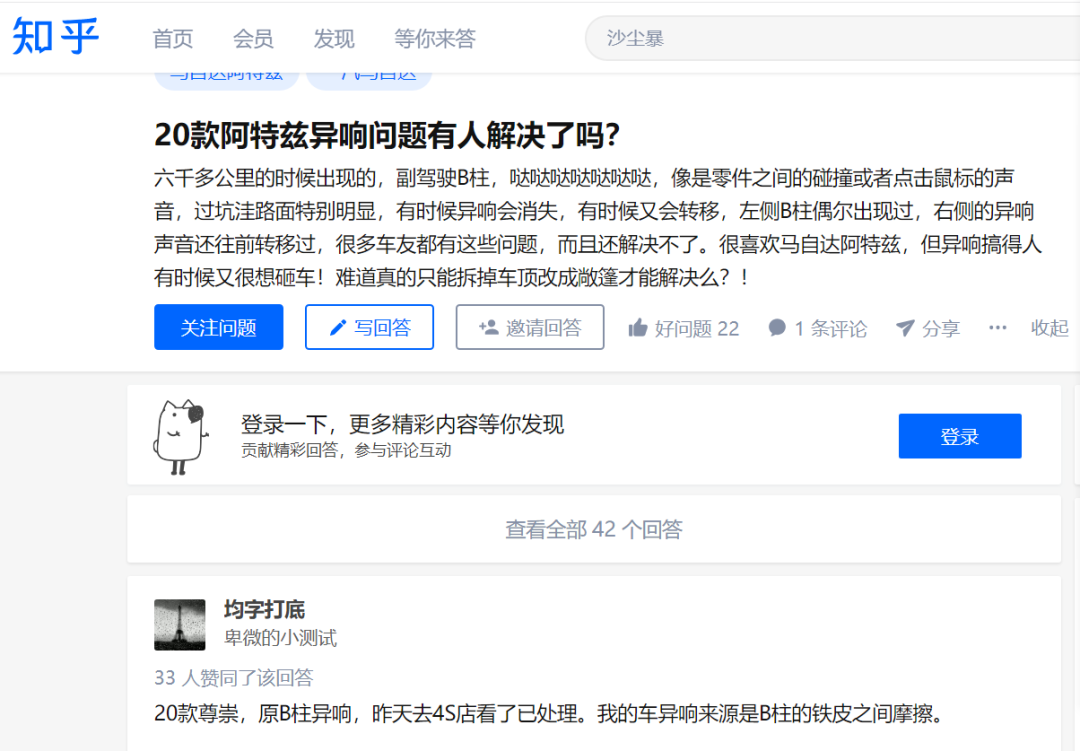The height and width of the screenshot is (751, 1080).
Task: Focus the 沙尘暴 search box
Action: point(832,39)
